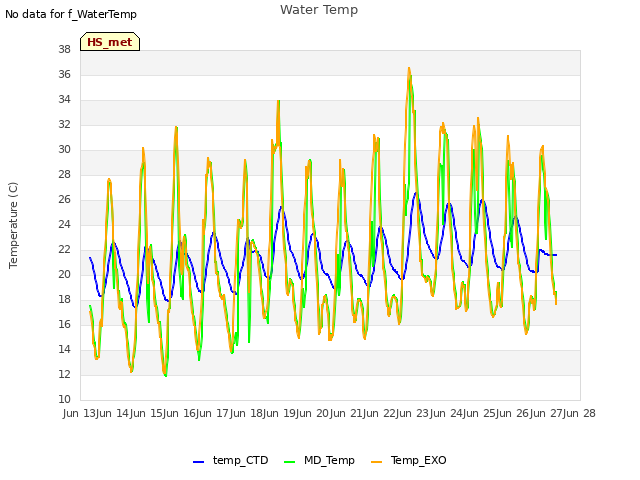The width and height of the screenshot is (640, 480).
Task: Click the 26 y-axis tick label
Action: 64,199
